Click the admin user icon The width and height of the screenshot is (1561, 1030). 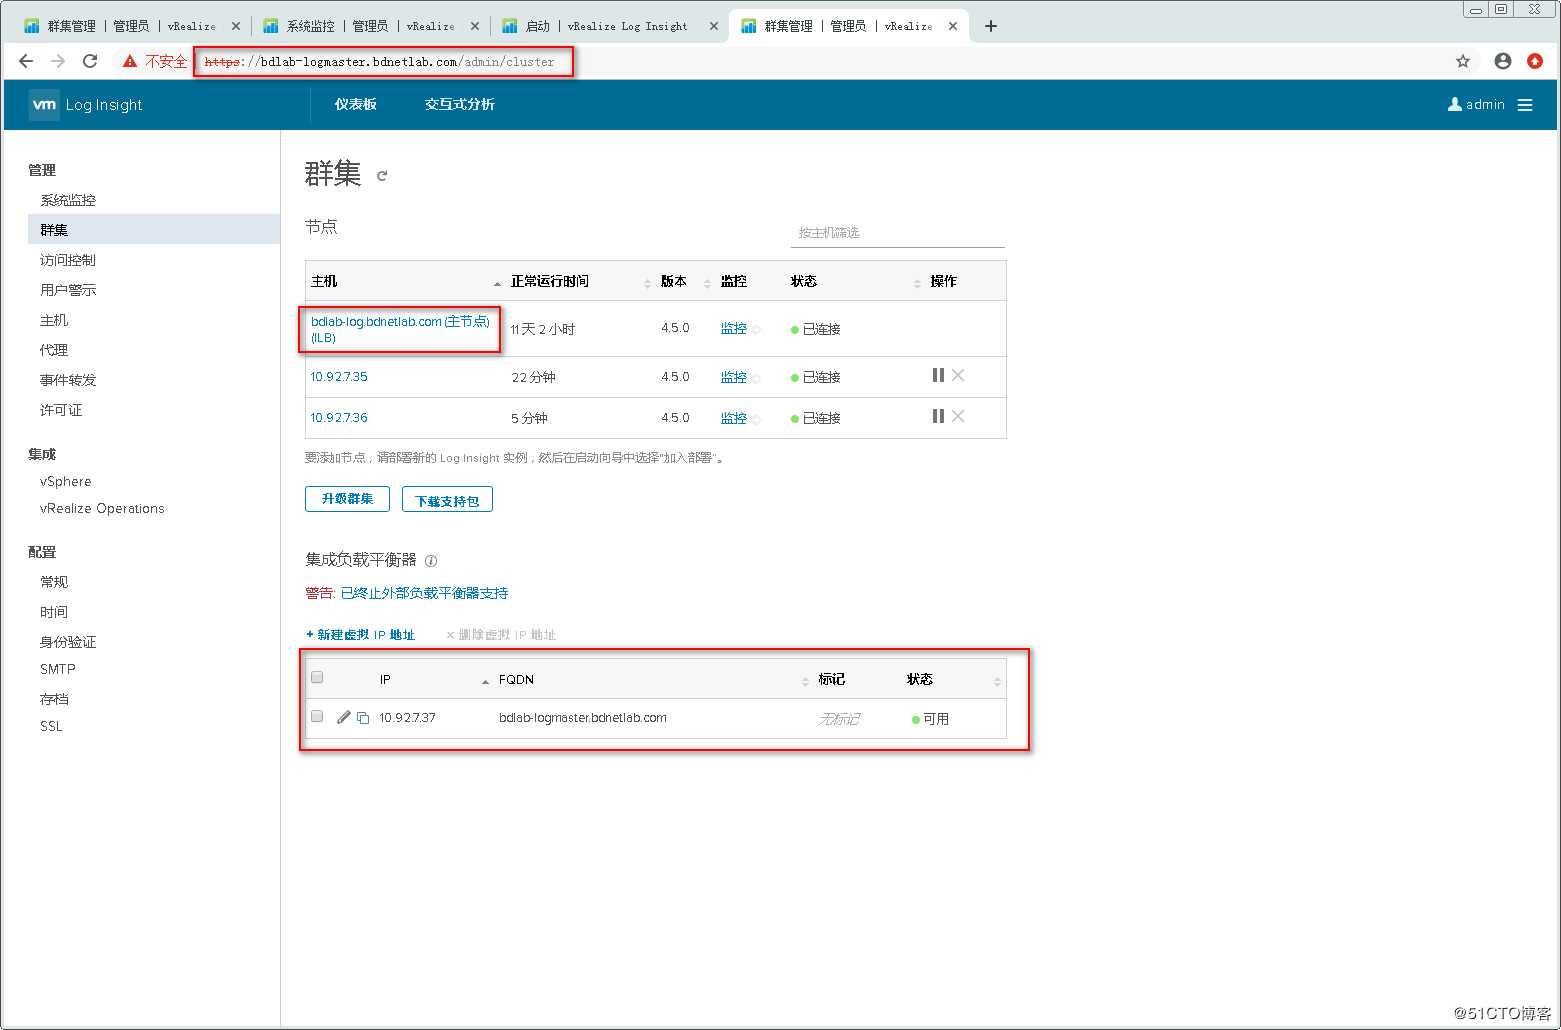[1455, 104]
